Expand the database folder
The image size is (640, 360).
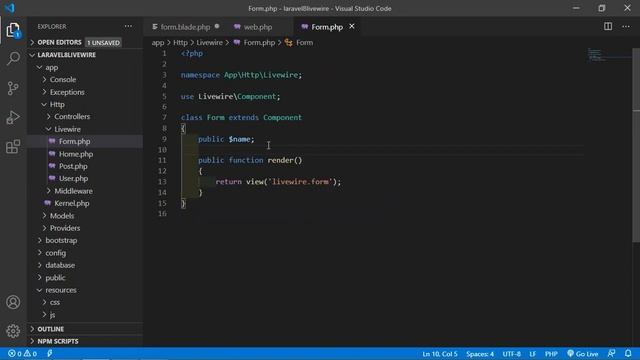60,265
